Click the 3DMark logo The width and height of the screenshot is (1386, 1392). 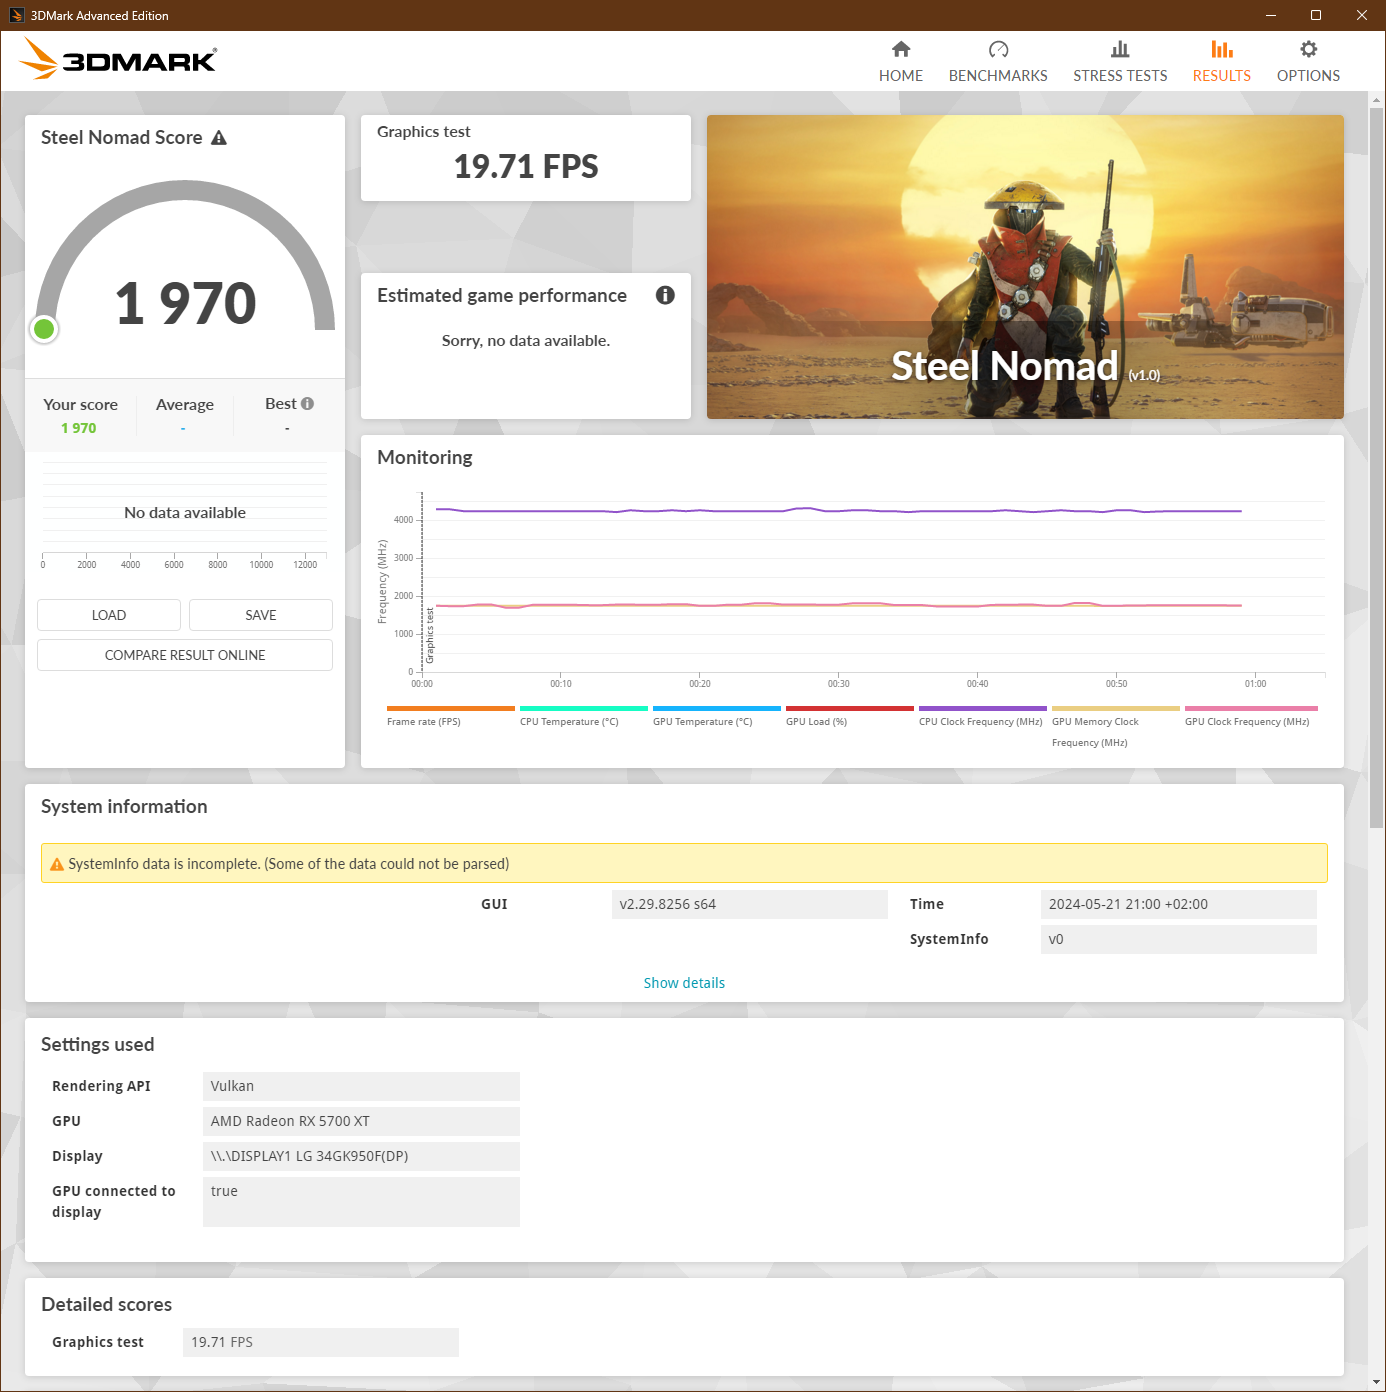click(119, 59)
